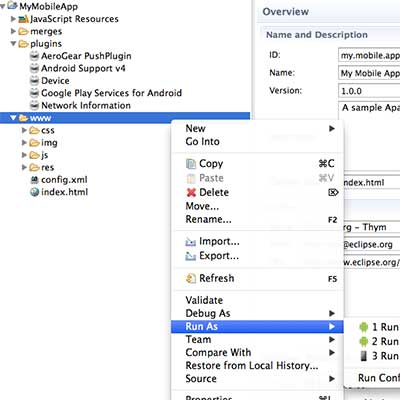
Task: Click the Refresh icon in menu
Action: [x=191, y=278]
